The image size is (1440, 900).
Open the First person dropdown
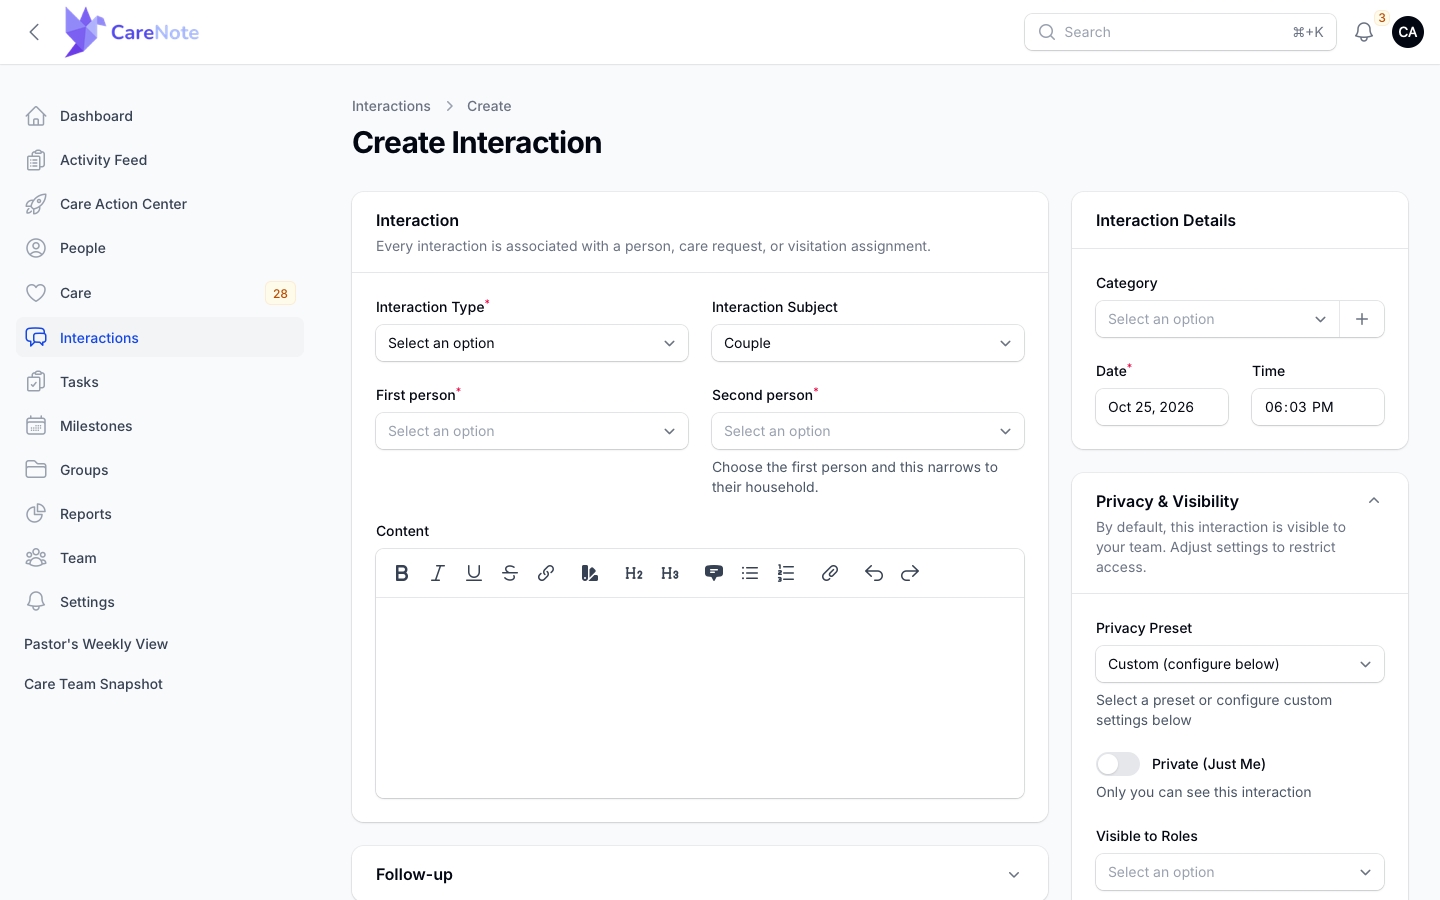coord(532,431)
